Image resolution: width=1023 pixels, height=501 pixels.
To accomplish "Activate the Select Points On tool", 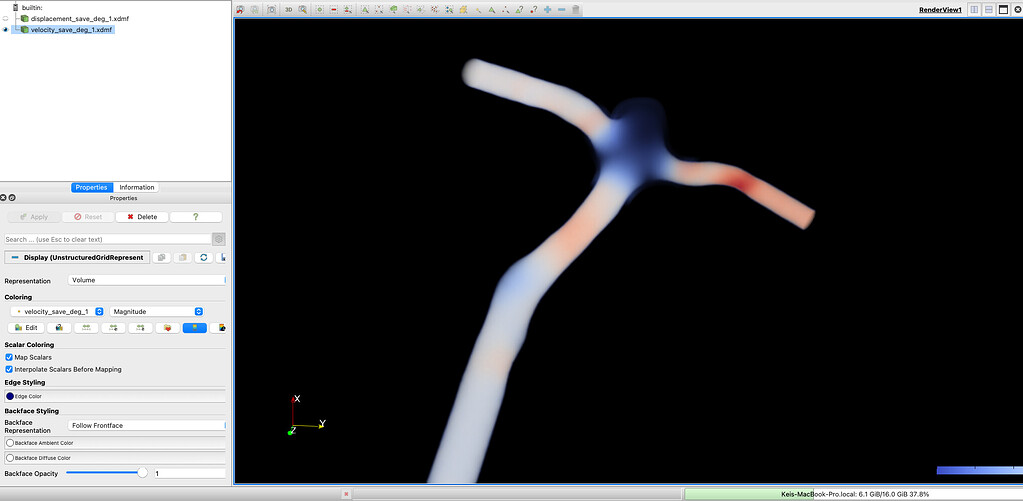I will click(x=379, y=10).
